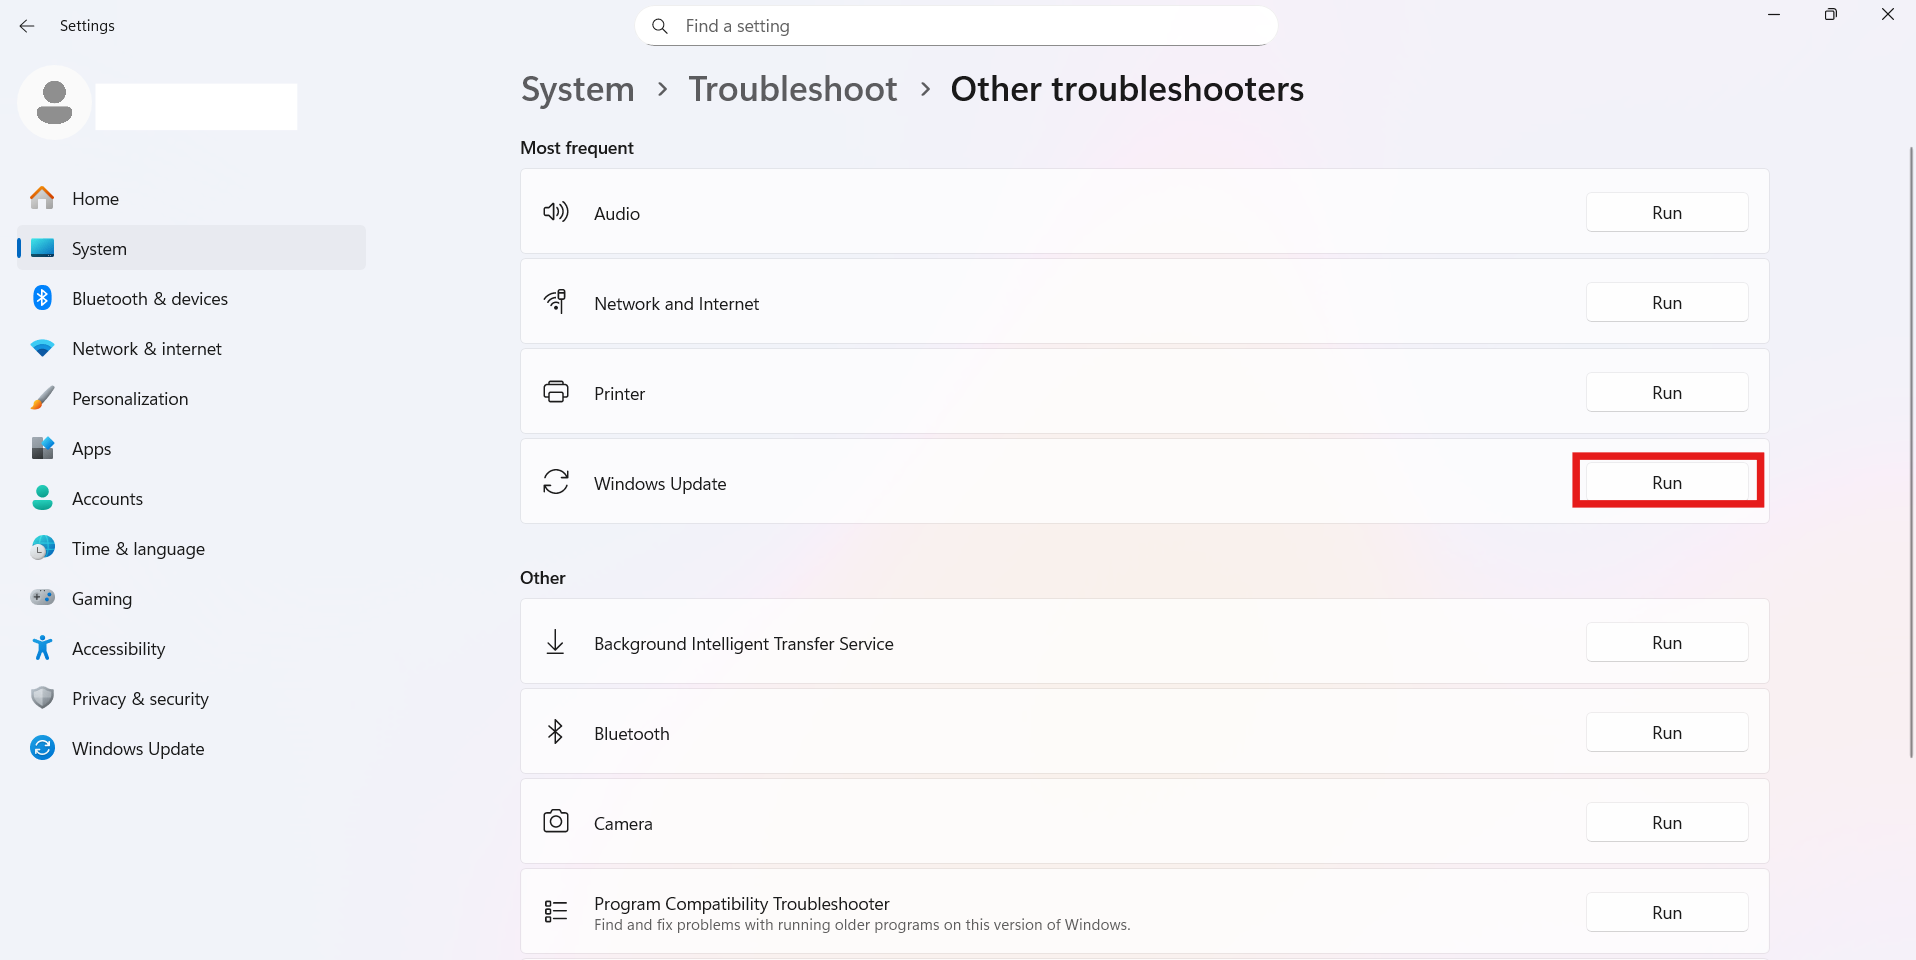Viewport: 1916px width, 960px height.
Task: Click the System breadcrumb link
Action: [x=577, y=89]
